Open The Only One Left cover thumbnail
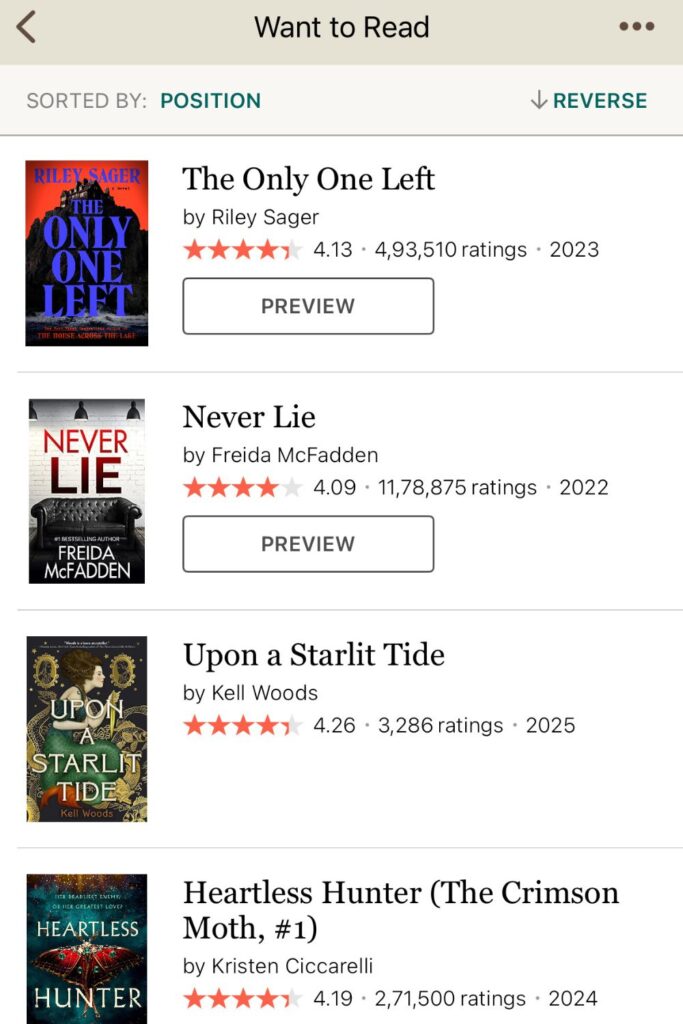The image size is (683, 1024). [x=87, y=253]
